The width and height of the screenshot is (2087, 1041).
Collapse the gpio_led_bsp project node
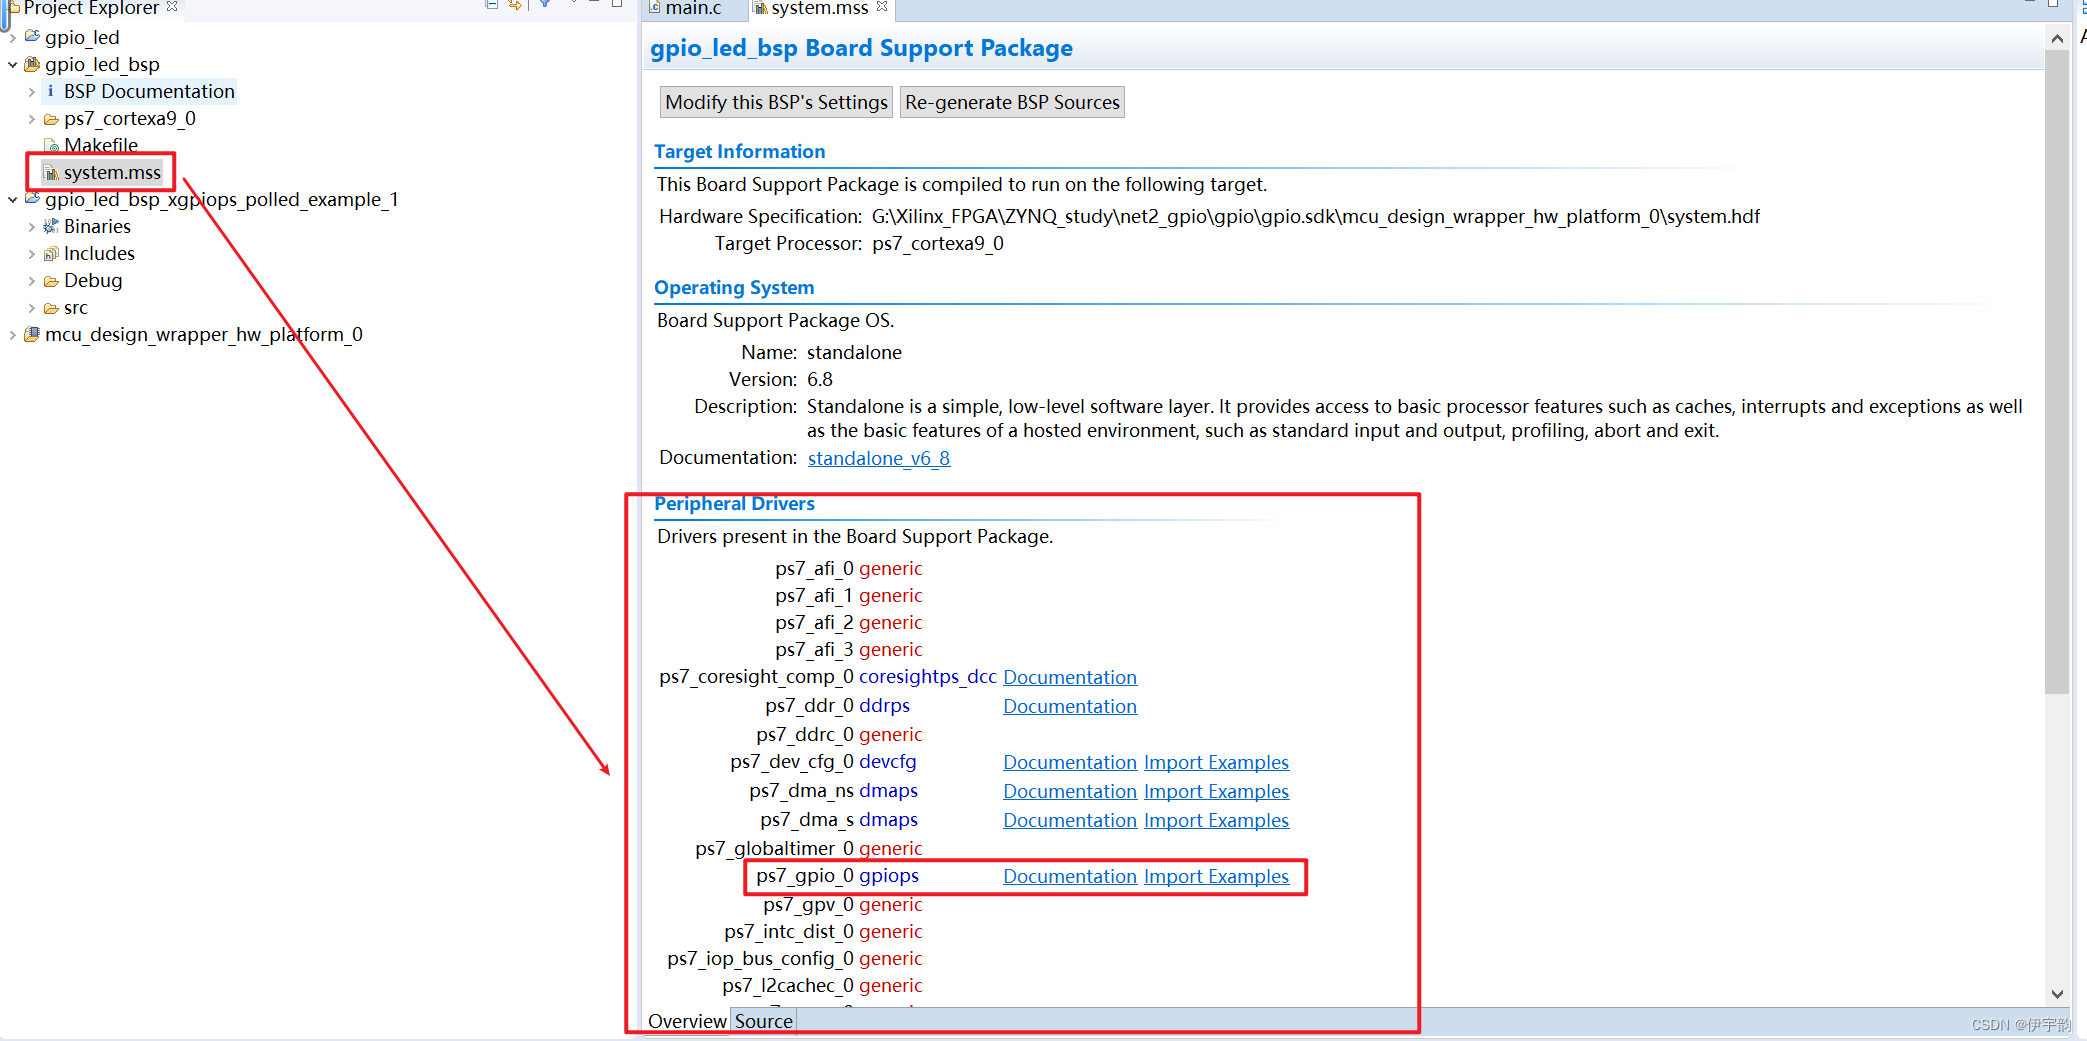click(x=12, y=65)
